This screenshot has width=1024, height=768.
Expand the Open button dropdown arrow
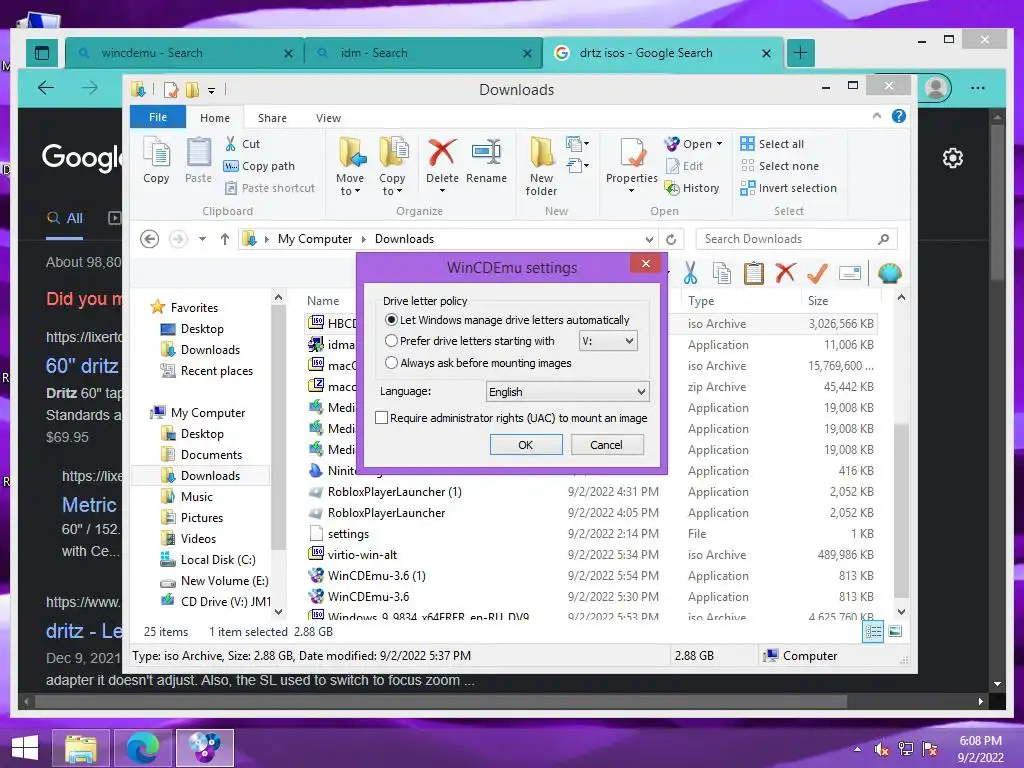coord(720,144)
